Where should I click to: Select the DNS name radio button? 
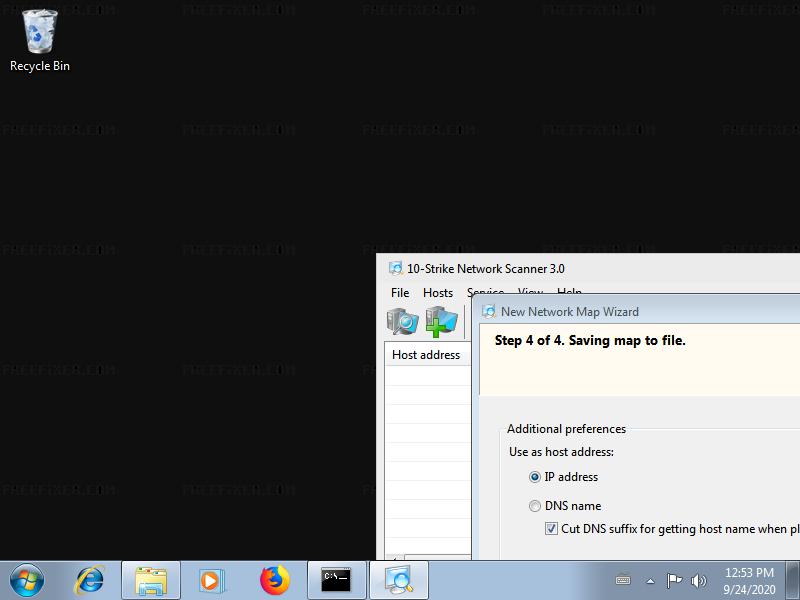click(x=535, y=506)
